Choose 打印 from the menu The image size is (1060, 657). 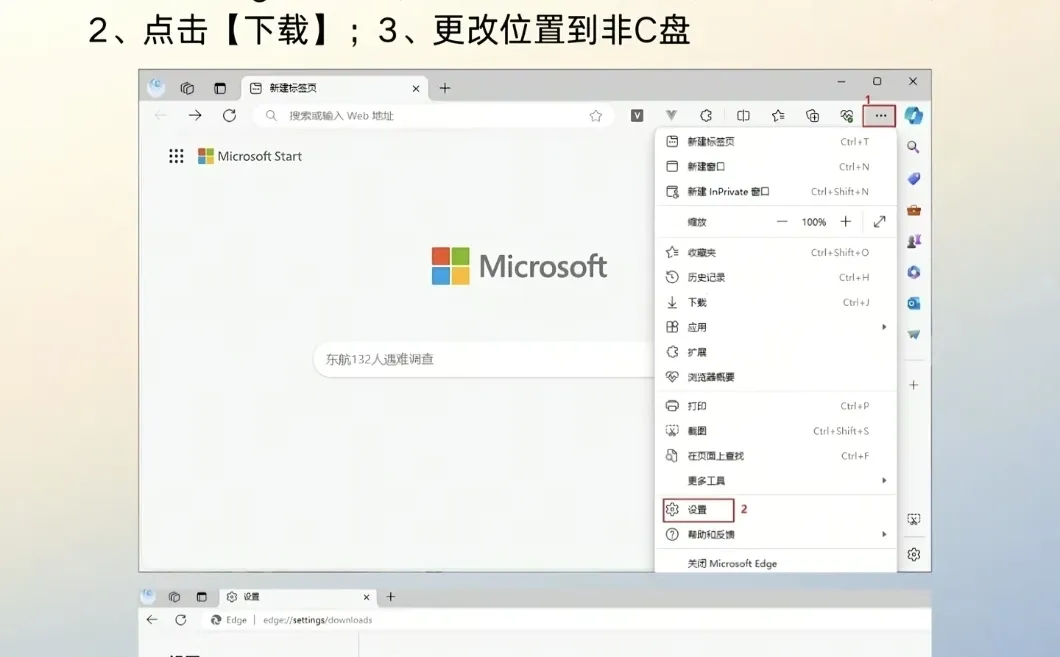[x=775, y=406]
